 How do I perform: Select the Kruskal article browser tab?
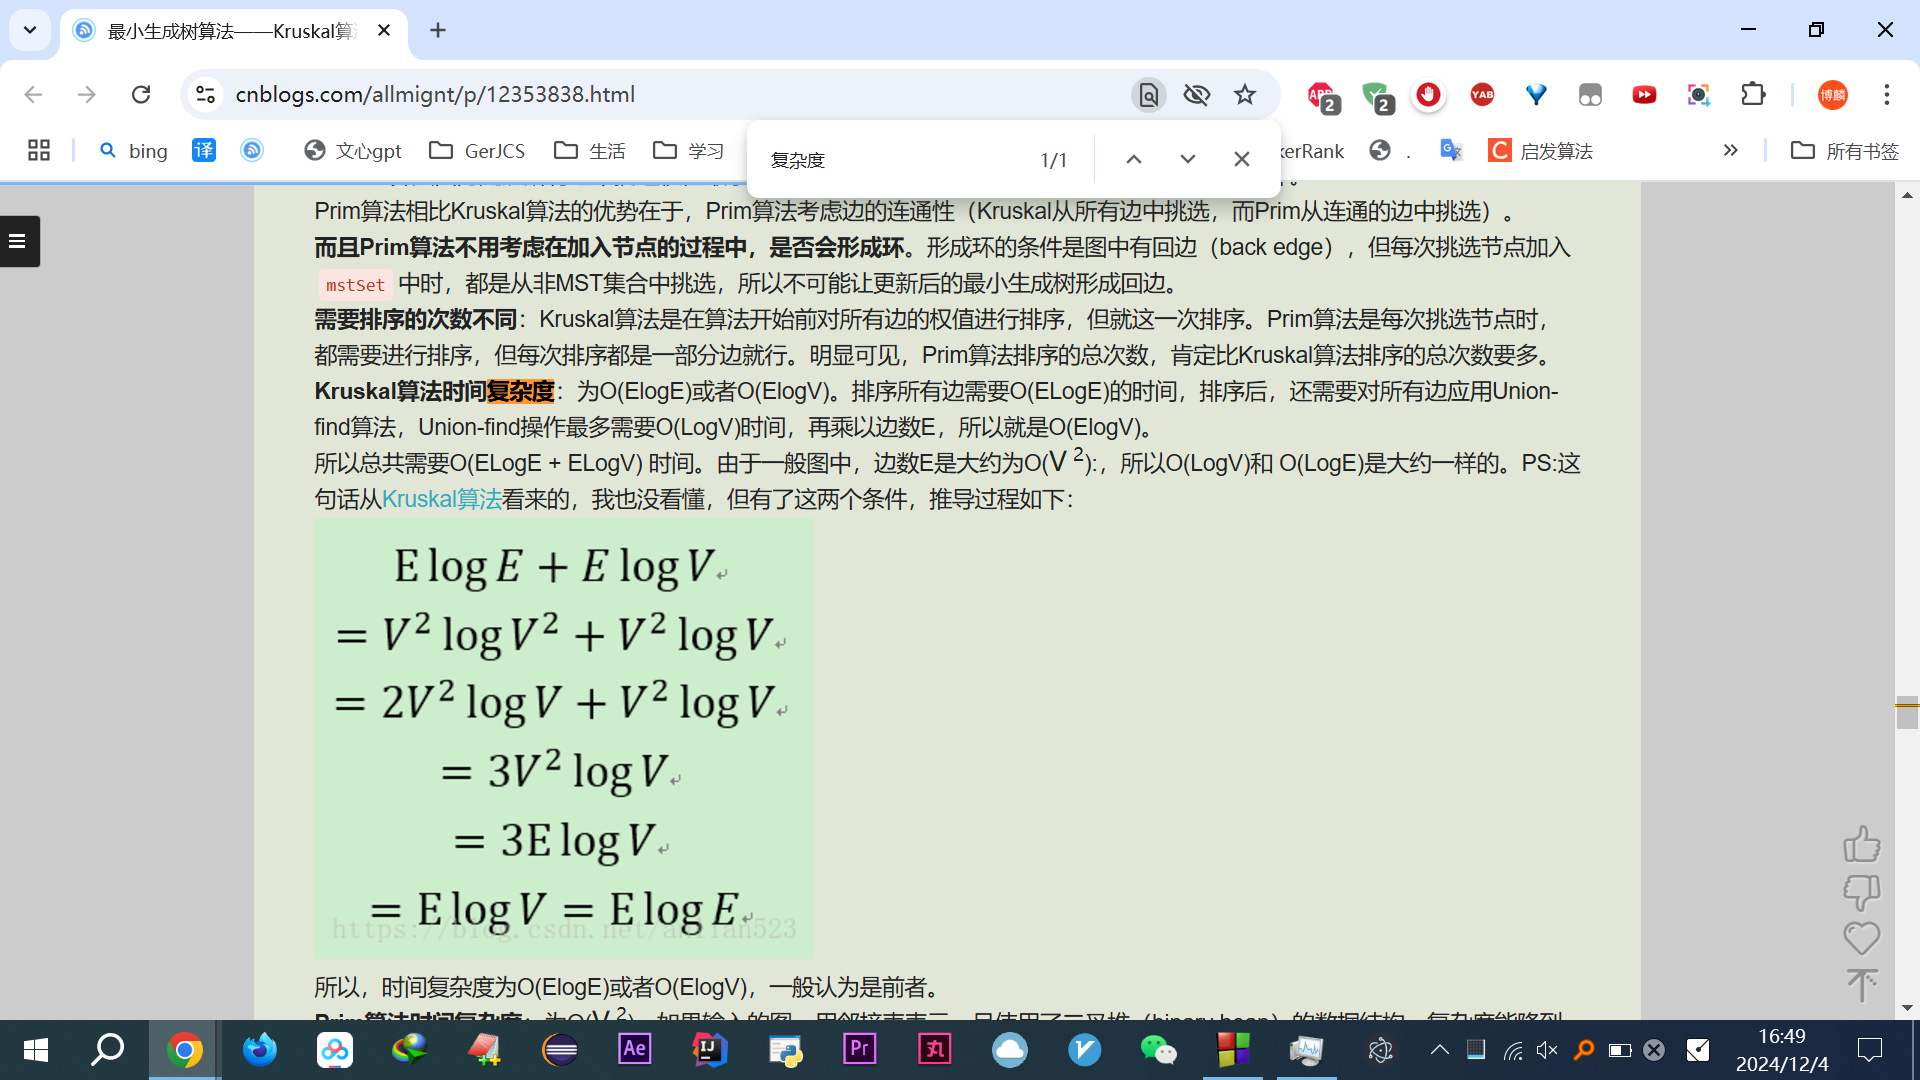[232, 31]
